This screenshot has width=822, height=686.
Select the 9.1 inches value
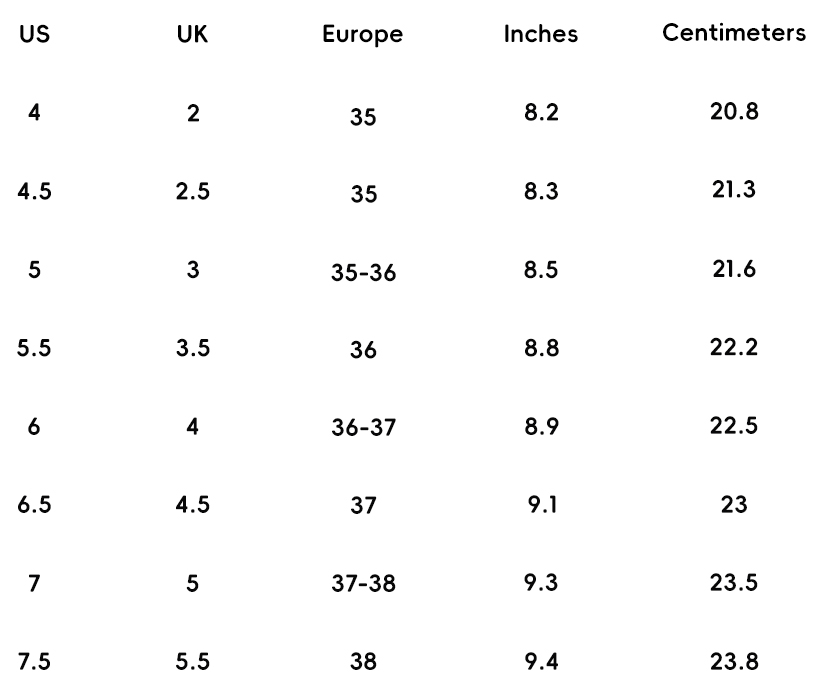click(541, 503)
